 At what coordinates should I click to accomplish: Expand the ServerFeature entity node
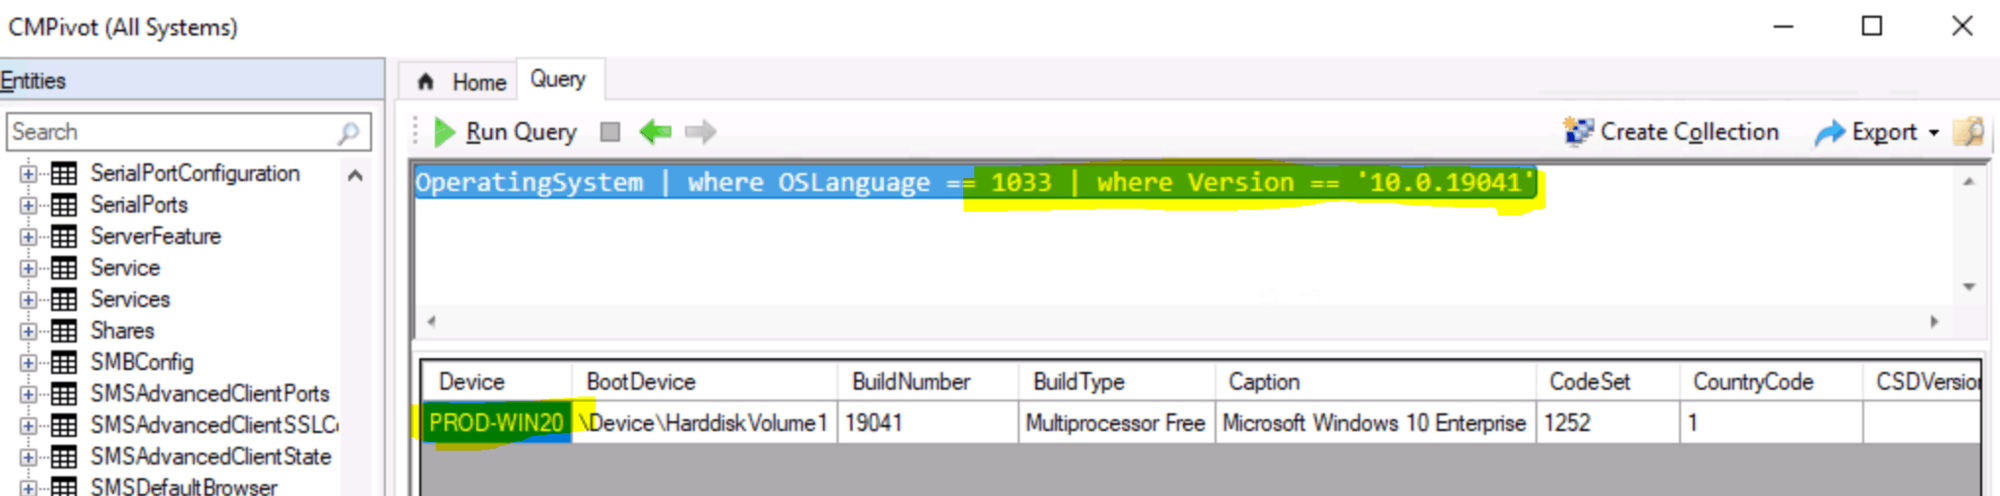point(28,237)
